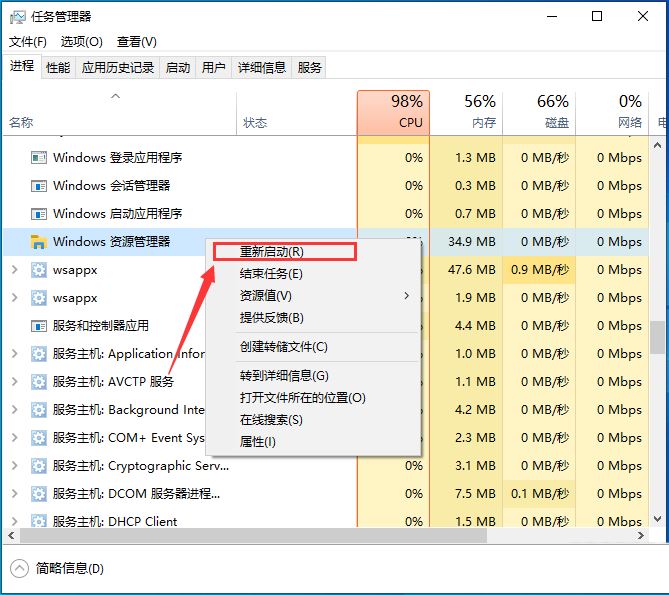Open the 资源值(V) submenu arrow
Image resolution: width=669 pixels, height=595 pixels.
click(407, 296)
